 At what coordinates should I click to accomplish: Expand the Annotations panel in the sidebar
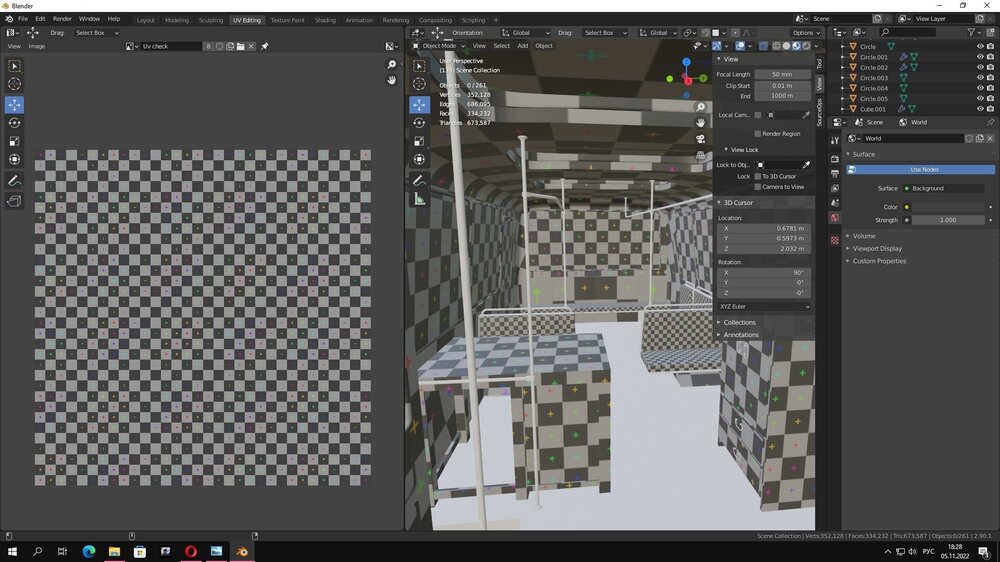[x=741, y=335]
